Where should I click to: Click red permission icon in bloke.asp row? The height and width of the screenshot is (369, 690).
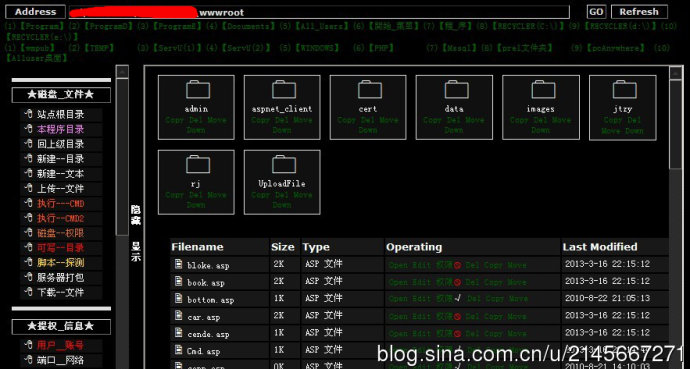(x=458, y=265)
